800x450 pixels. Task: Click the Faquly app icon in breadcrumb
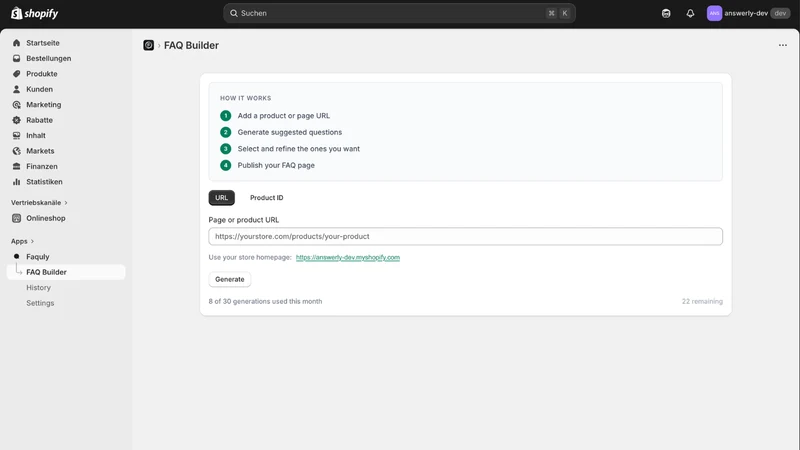tap(148, 45)
